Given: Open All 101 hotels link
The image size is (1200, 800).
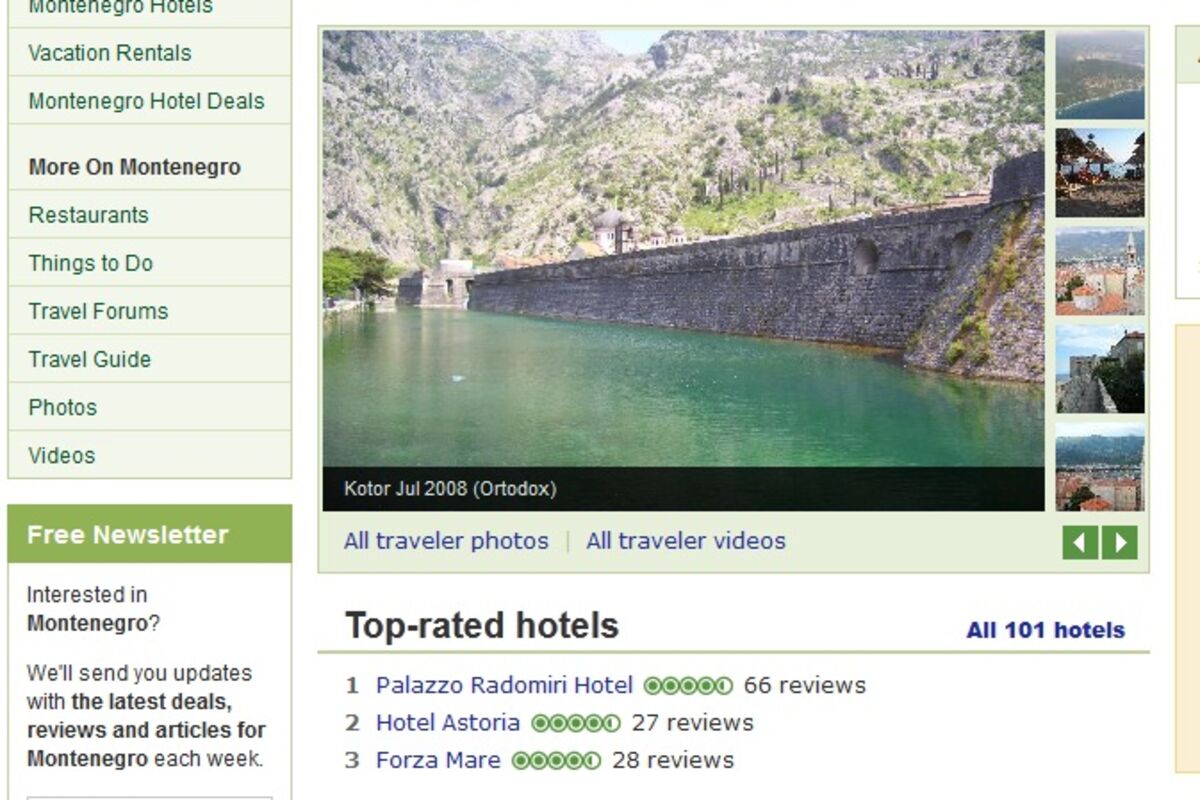Looking at the screenshot, I should coord(1045,630).
